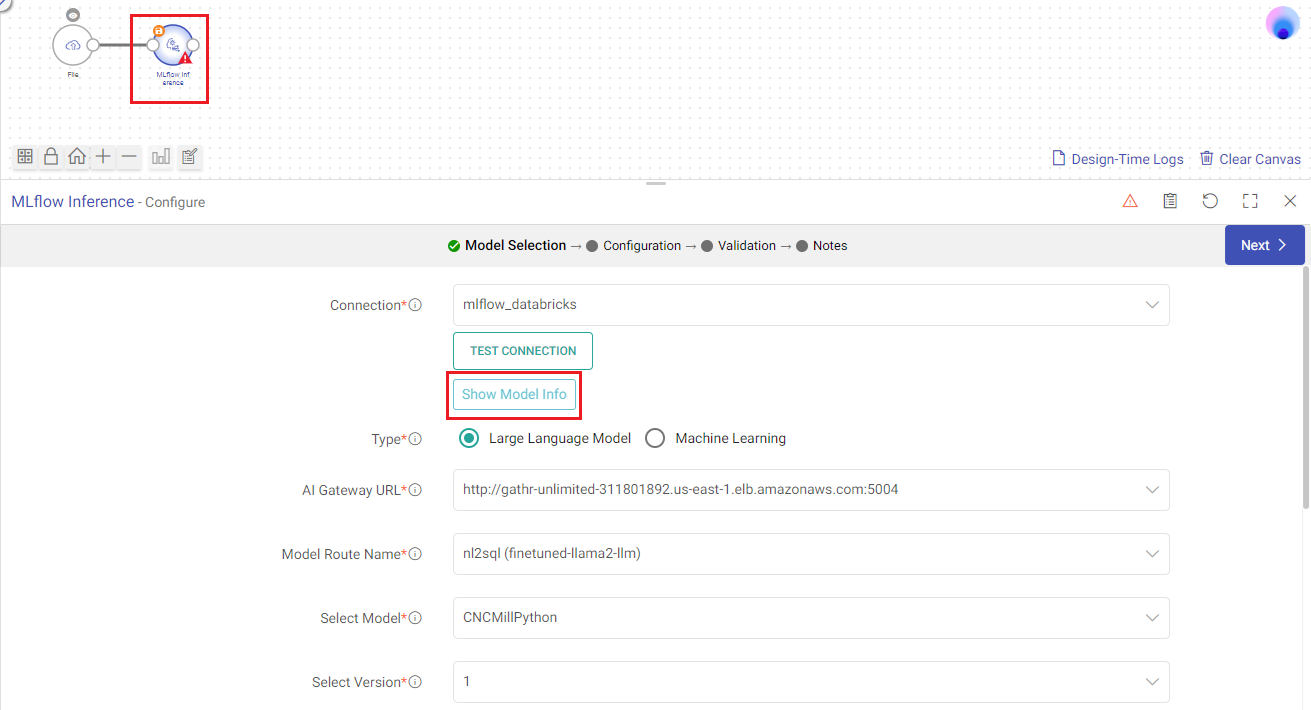Reset canvas view with the home icon
Screen dimensions: 1311x710
click(x=76, y=156)
